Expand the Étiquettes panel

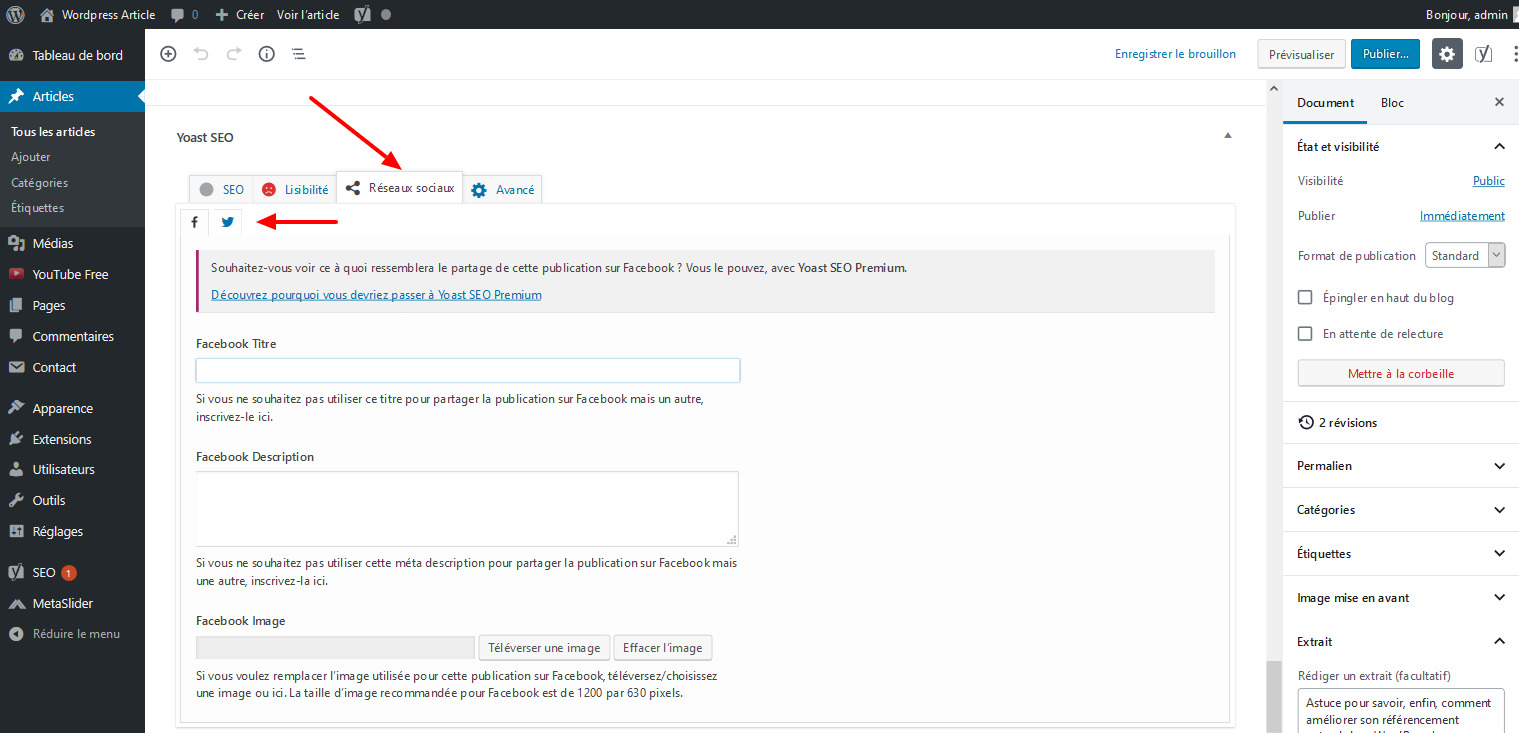click(x=1401, y=554)
